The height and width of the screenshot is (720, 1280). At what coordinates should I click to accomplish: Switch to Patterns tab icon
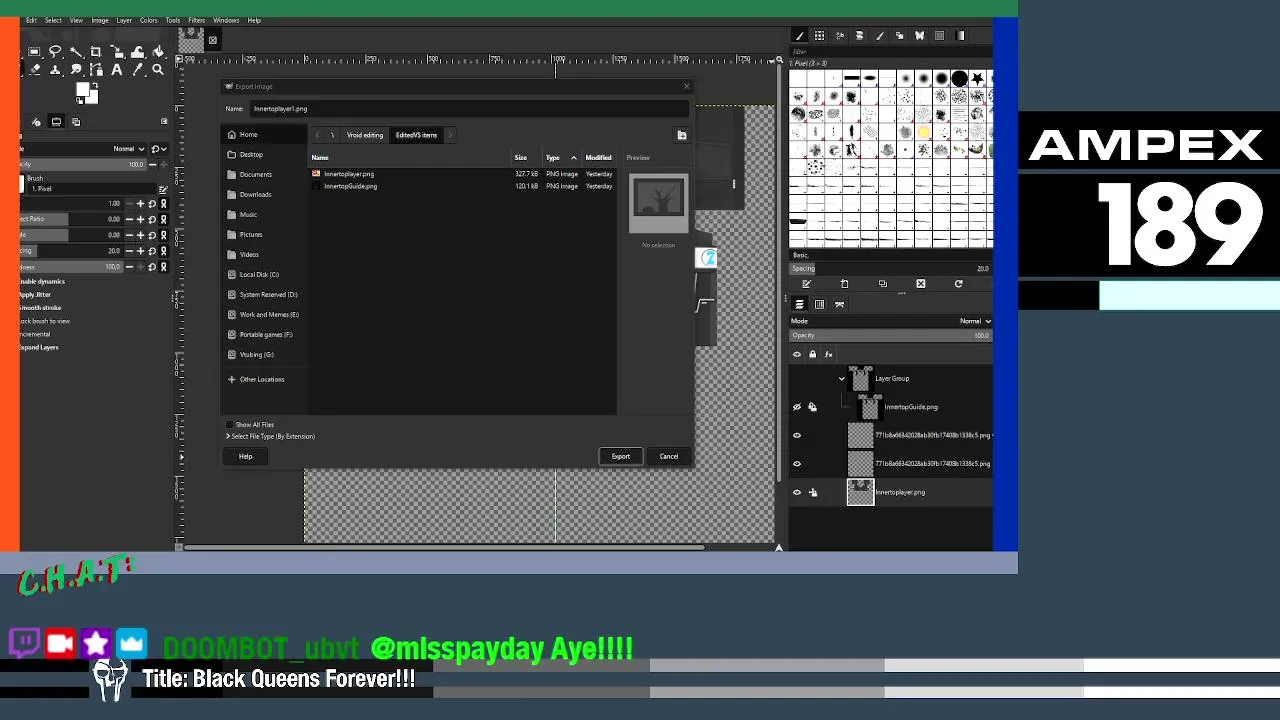click(x=940, y=36)
